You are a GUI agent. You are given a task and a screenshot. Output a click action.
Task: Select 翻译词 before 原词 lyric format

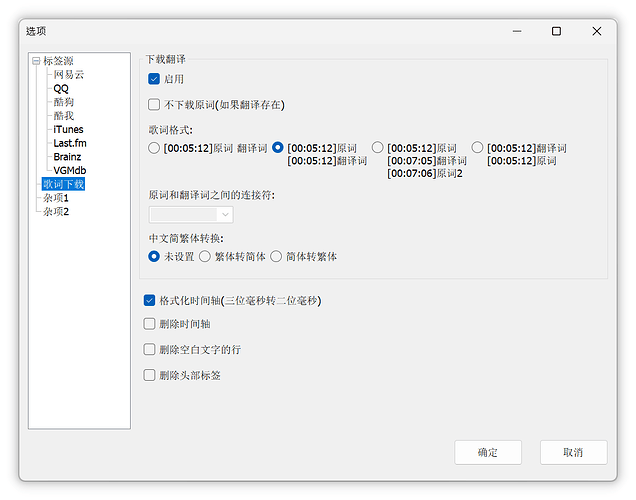(x=477, y=147)
